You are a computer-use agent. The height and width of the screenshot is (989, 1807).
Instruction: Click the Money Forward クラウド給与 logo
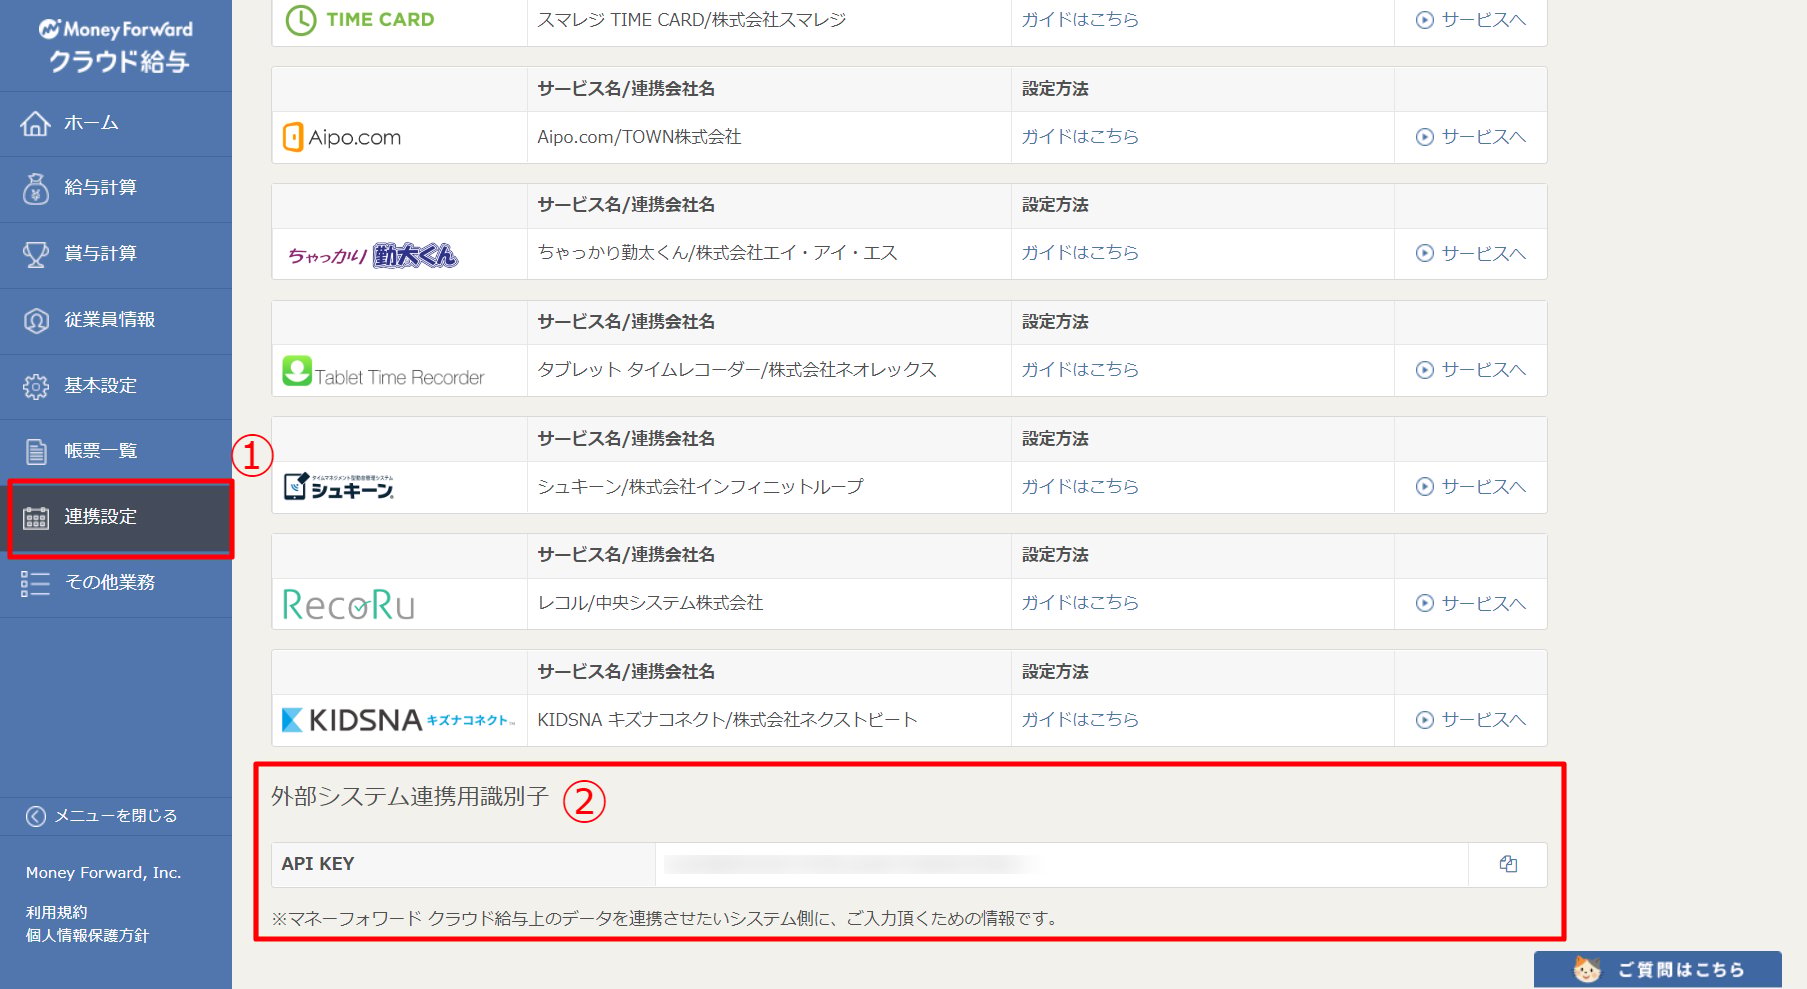click(116, 46)
